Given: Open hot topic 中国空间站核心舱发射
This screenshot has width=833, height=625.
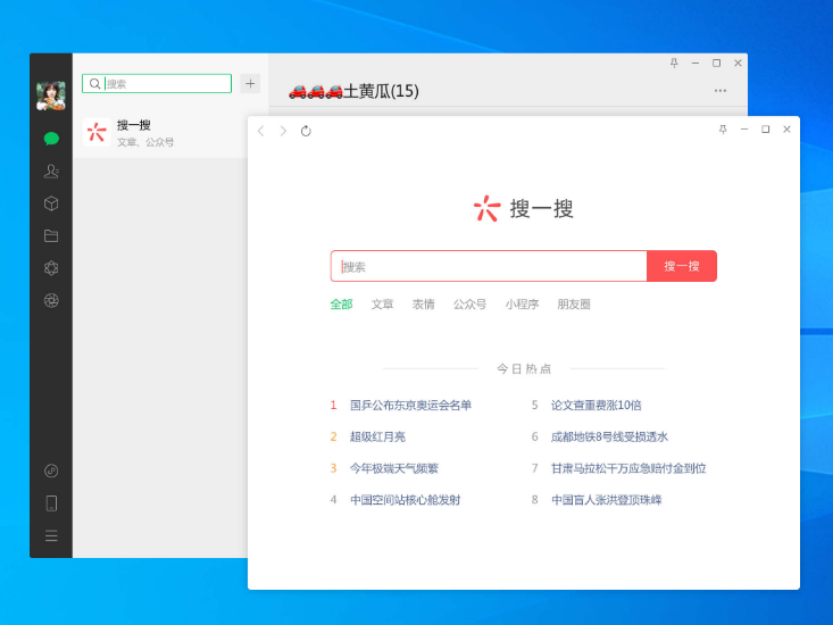Looking at the screenshot, I should click(x=405, y=500).
